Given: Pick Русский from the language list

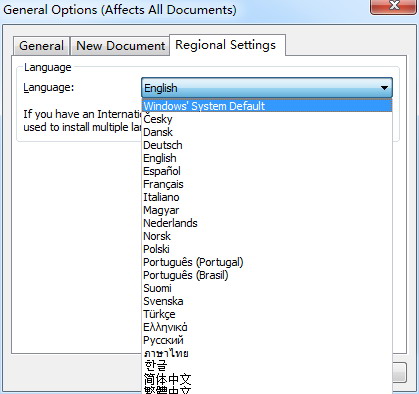Looking at the screenshot, I should [x=267, y=340].
